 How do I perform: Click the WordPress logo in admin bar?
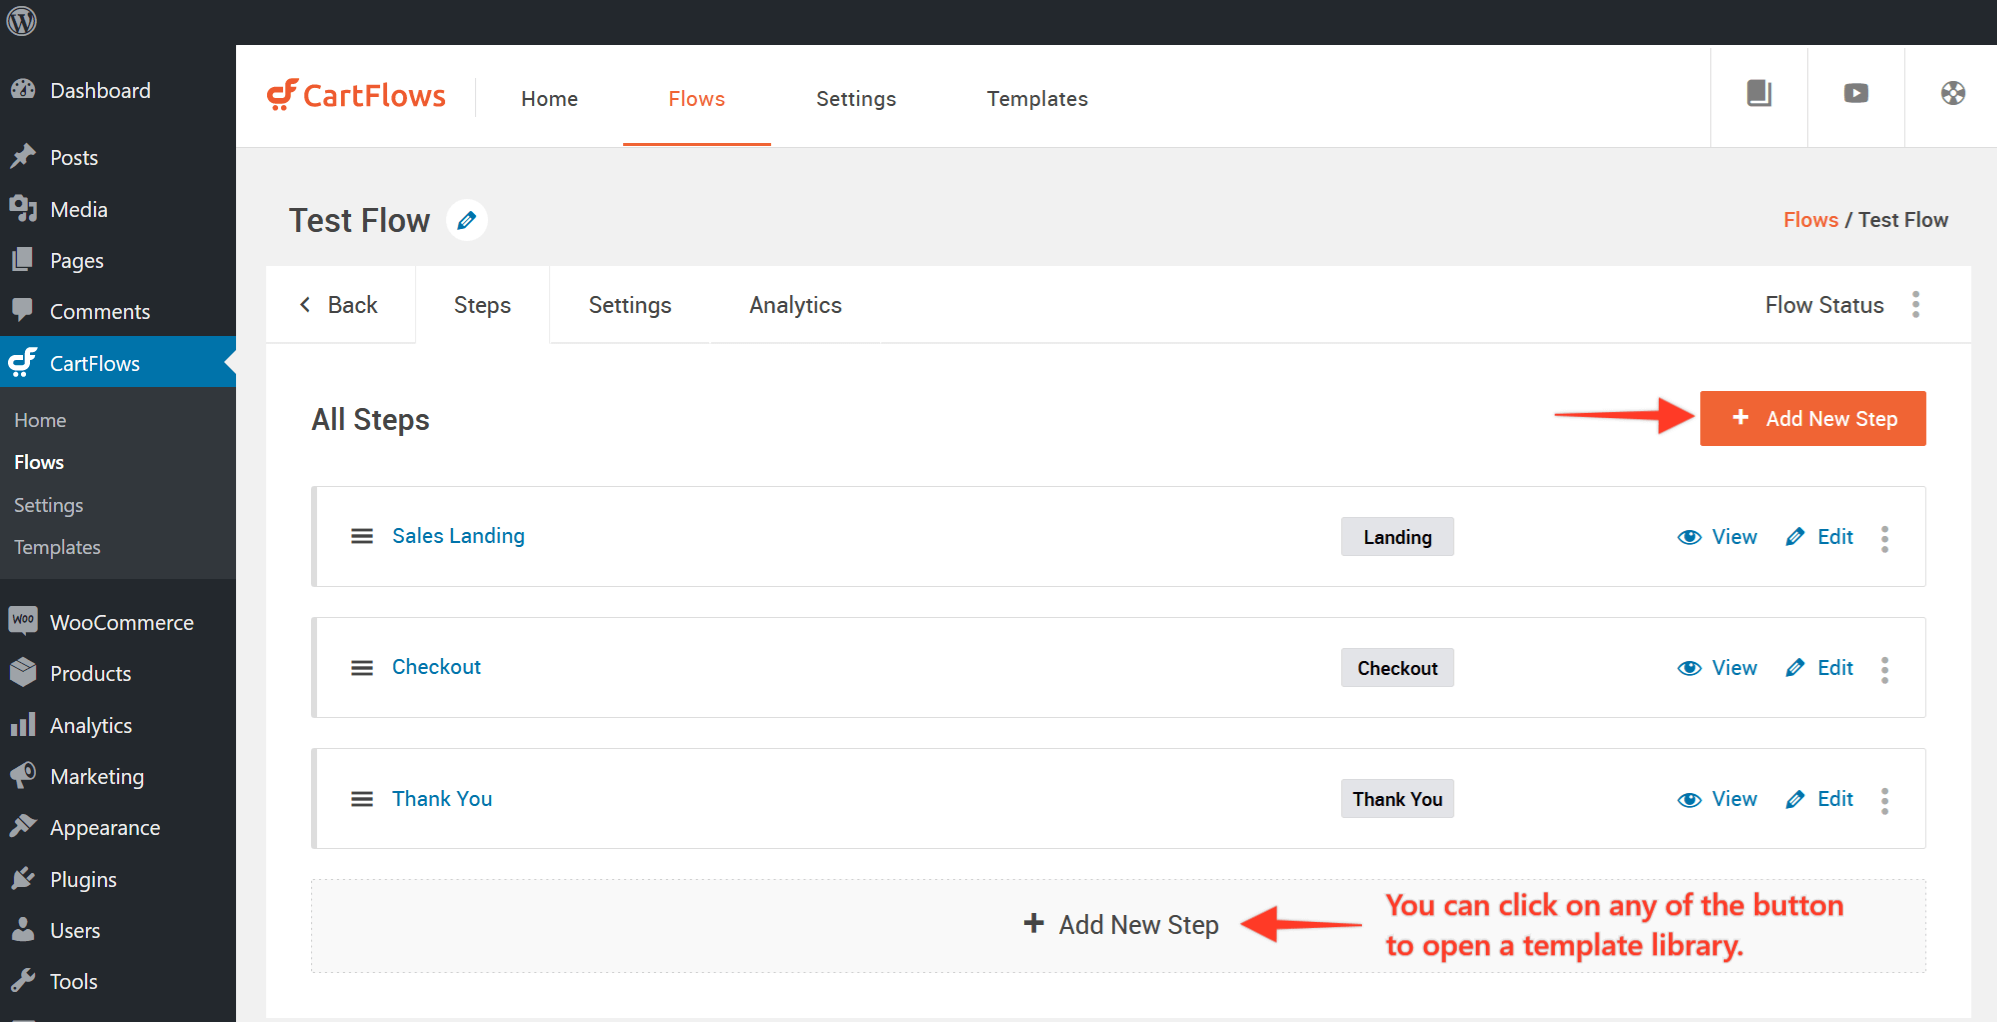(x=22, y=21)
